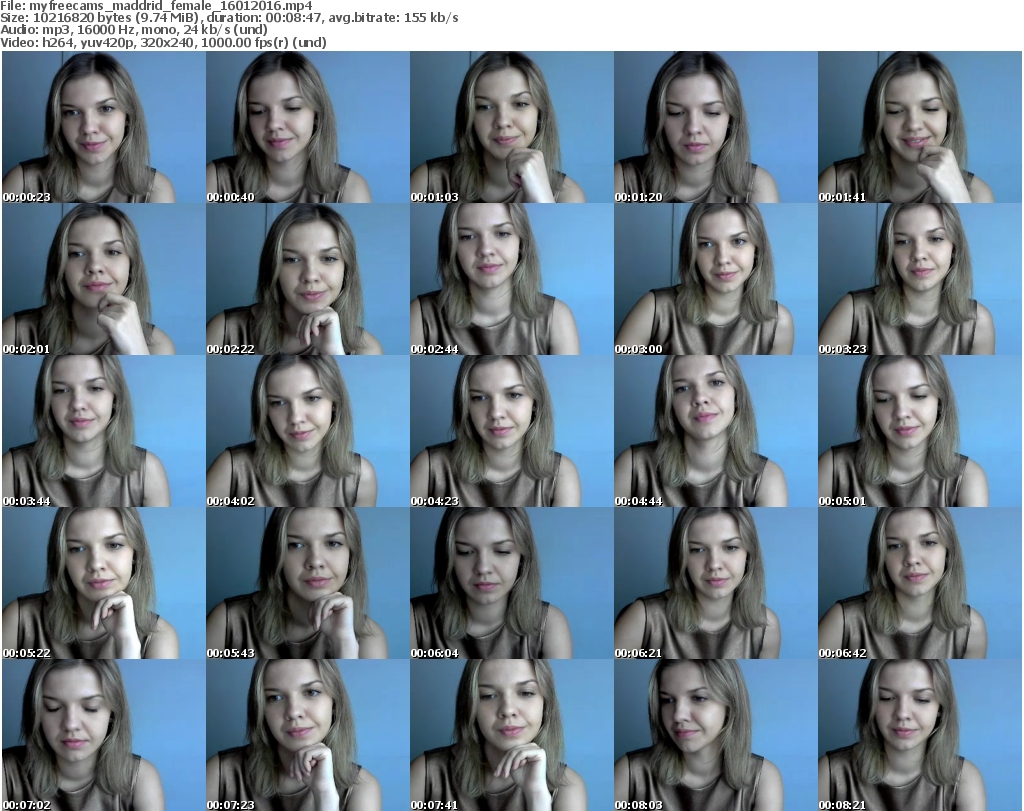Click the 00:05:22 video frame
Viewport: 1024px width, 811px height.
104,582
